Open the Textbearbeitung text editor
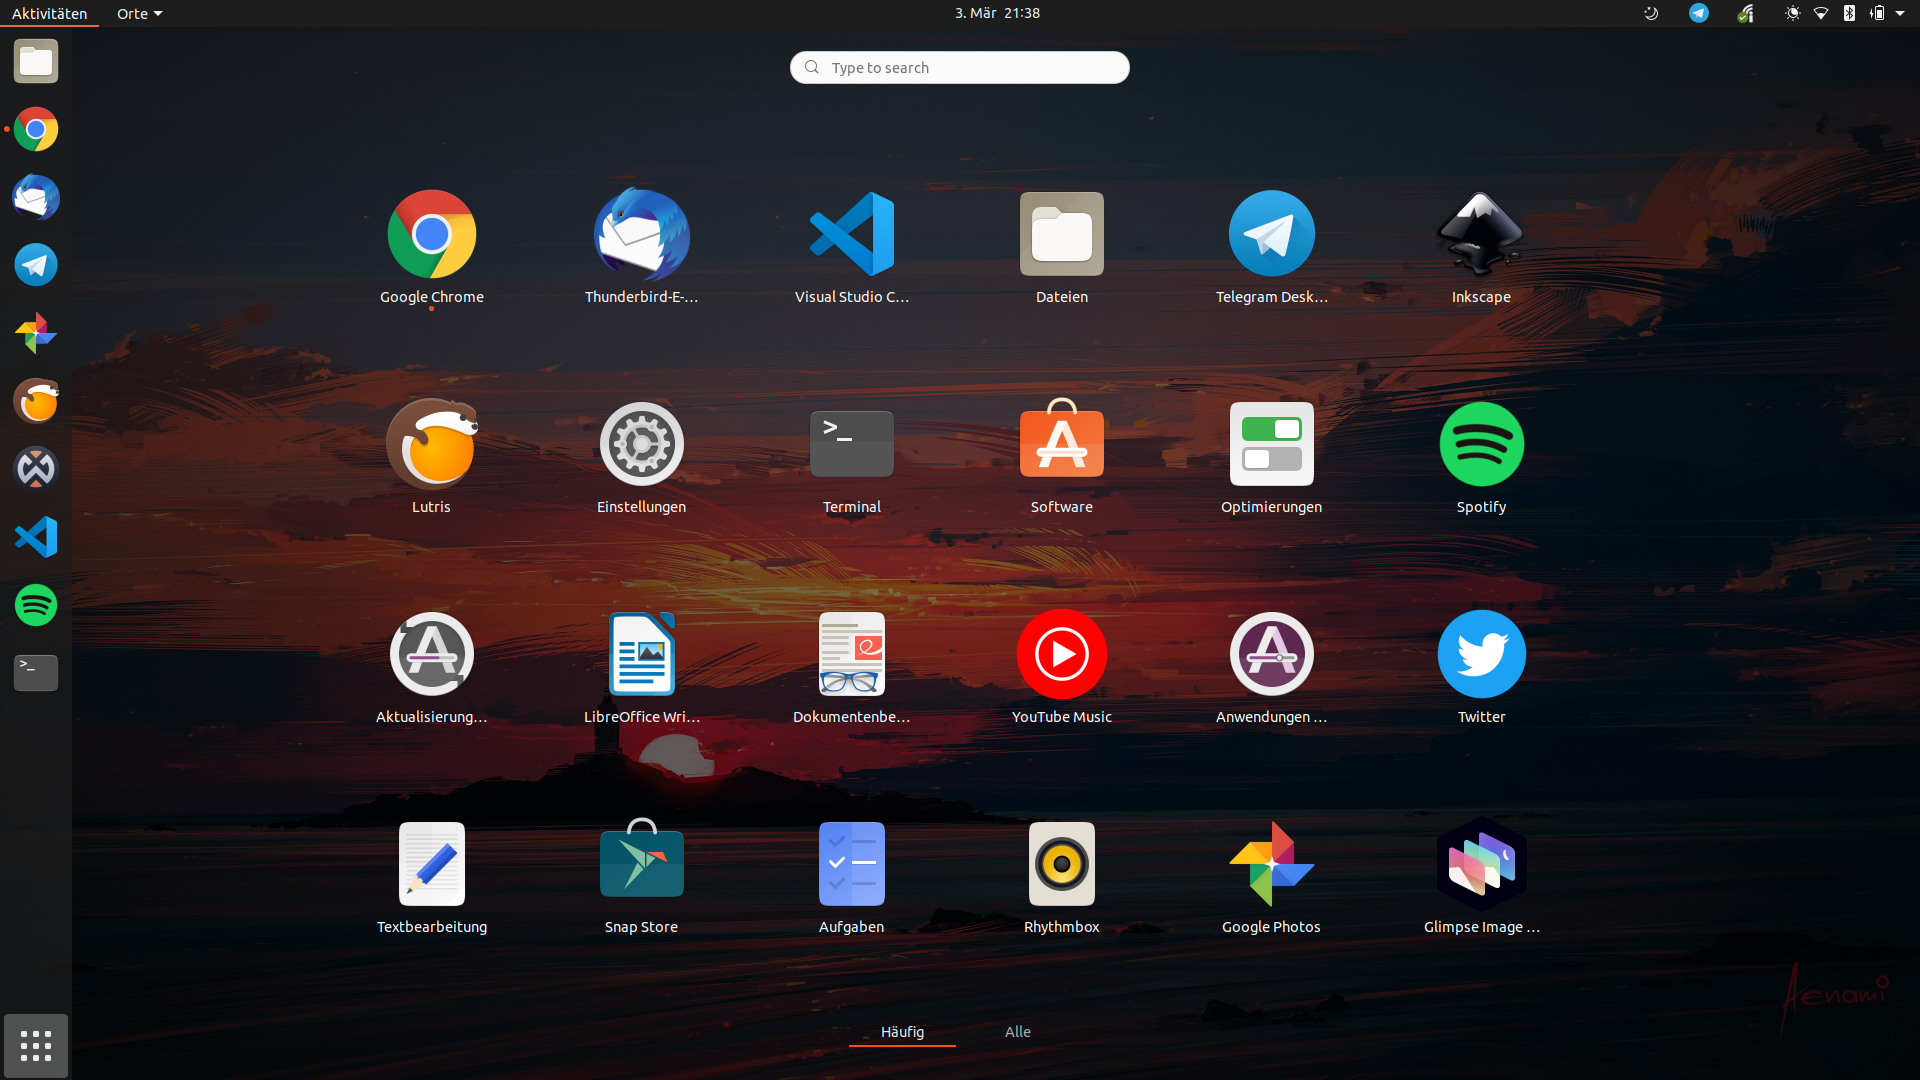1920x1080 pixels. (x=432, y=864)
